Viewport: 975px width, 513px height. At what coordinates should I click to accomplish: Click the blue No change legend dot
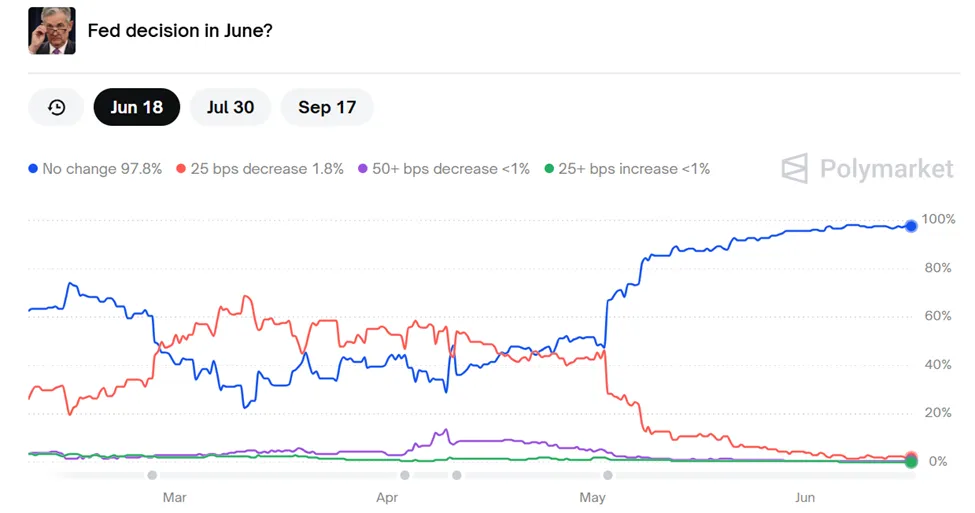coord(34,169)
